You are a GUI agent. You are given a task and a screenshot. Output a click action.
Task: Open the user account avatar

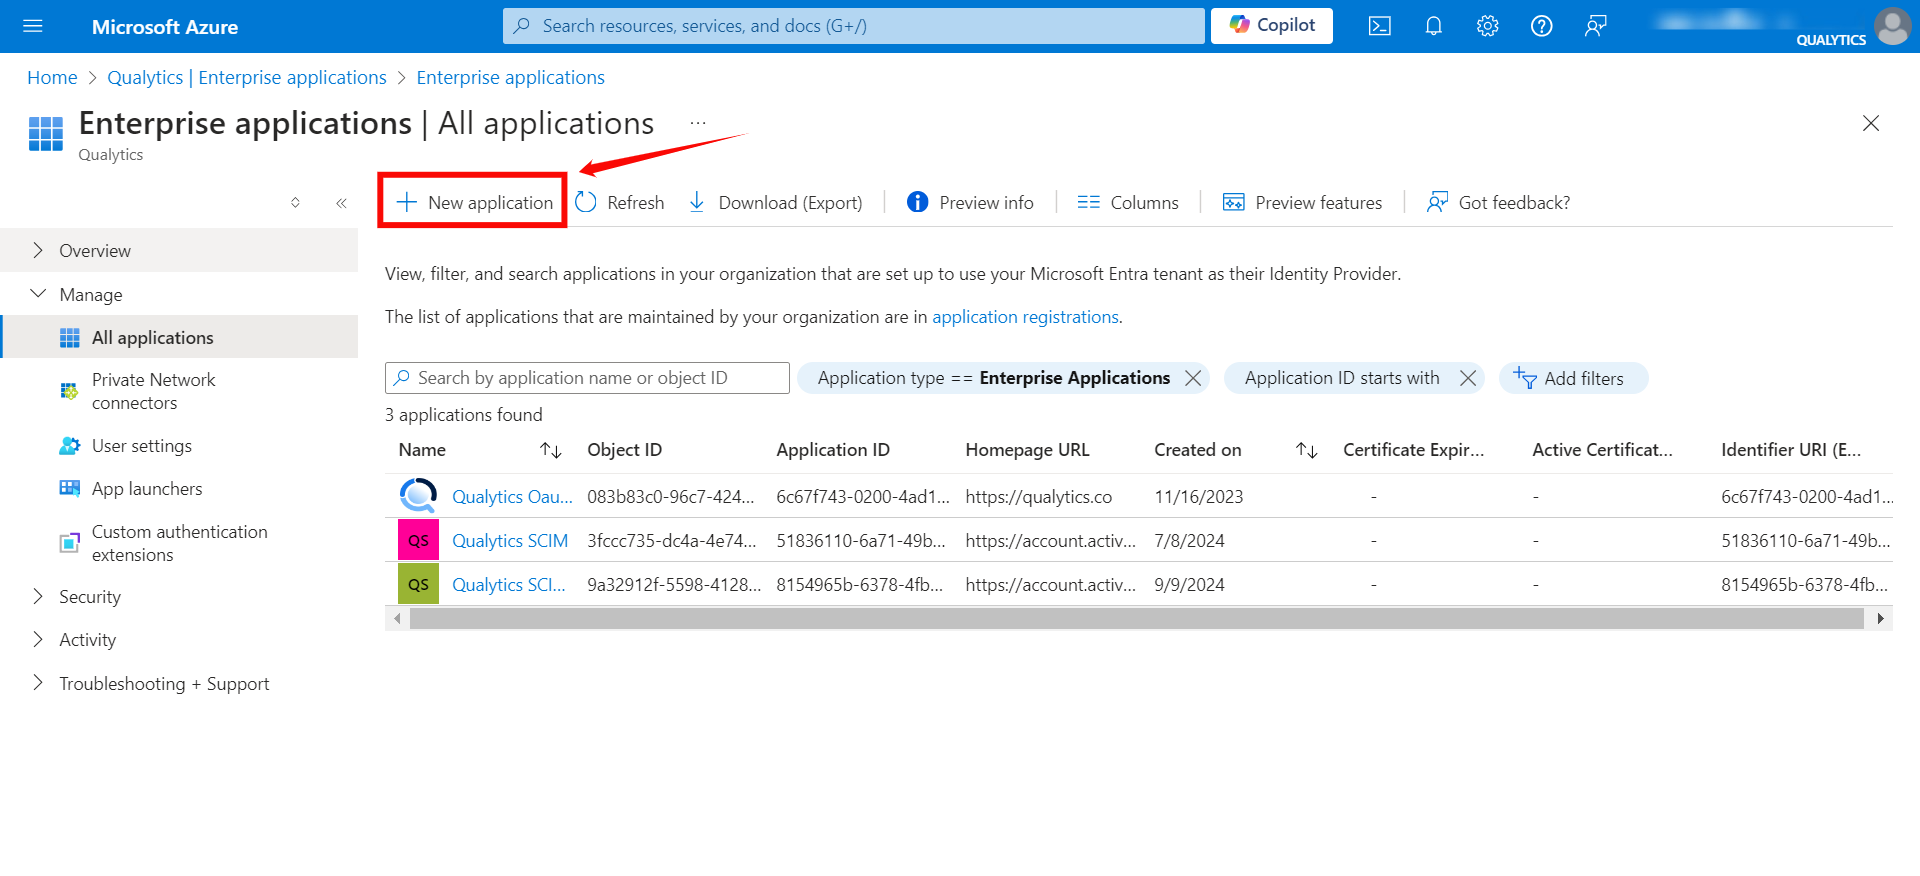click(x=1893, y=26)
